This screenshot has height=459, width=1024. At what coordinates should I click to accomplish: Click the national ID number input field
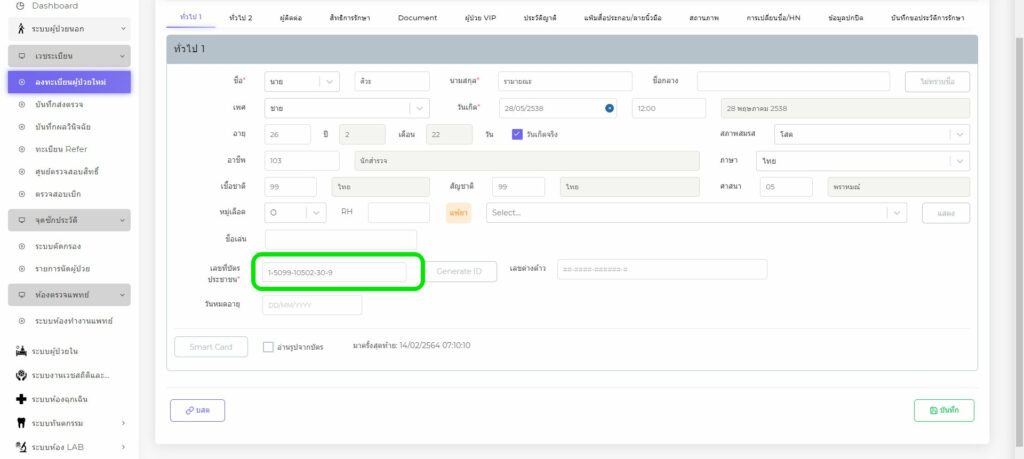(333, 272)
